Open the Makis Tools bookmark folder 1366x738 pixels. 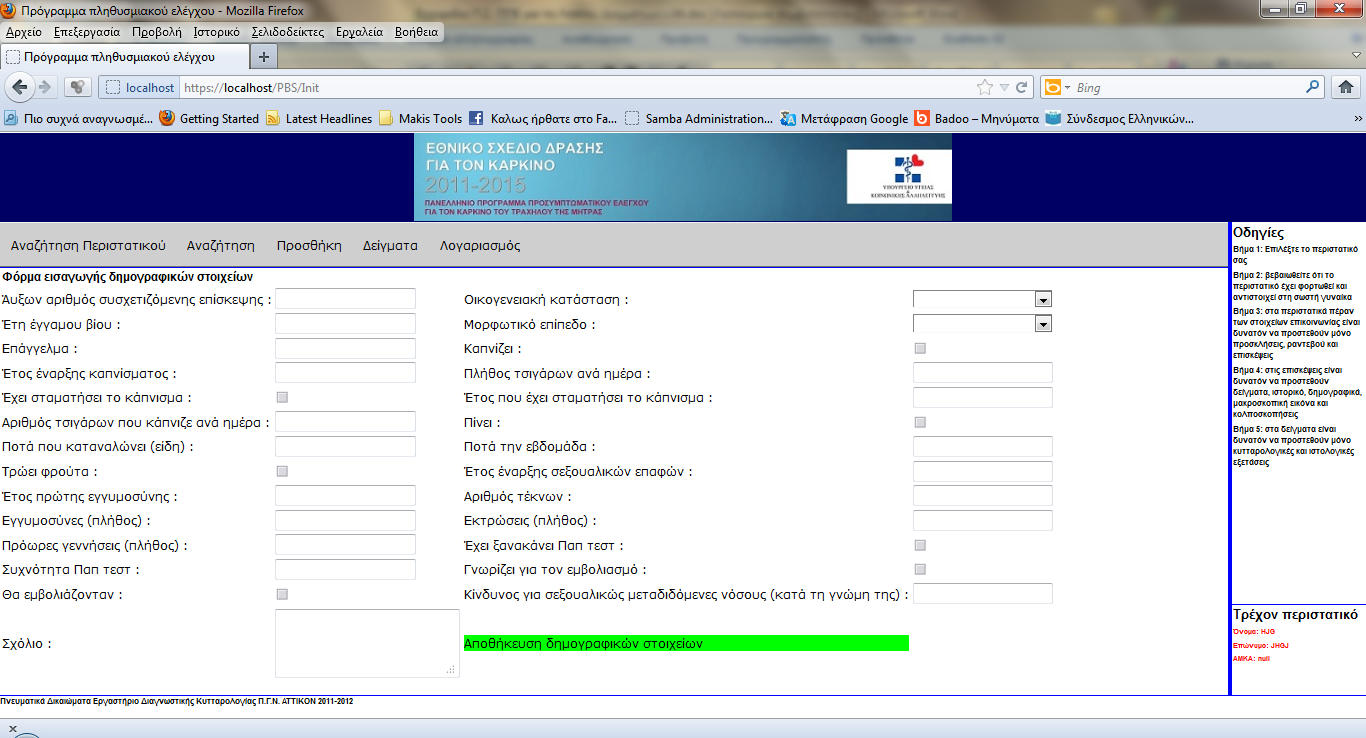(421, 118)
